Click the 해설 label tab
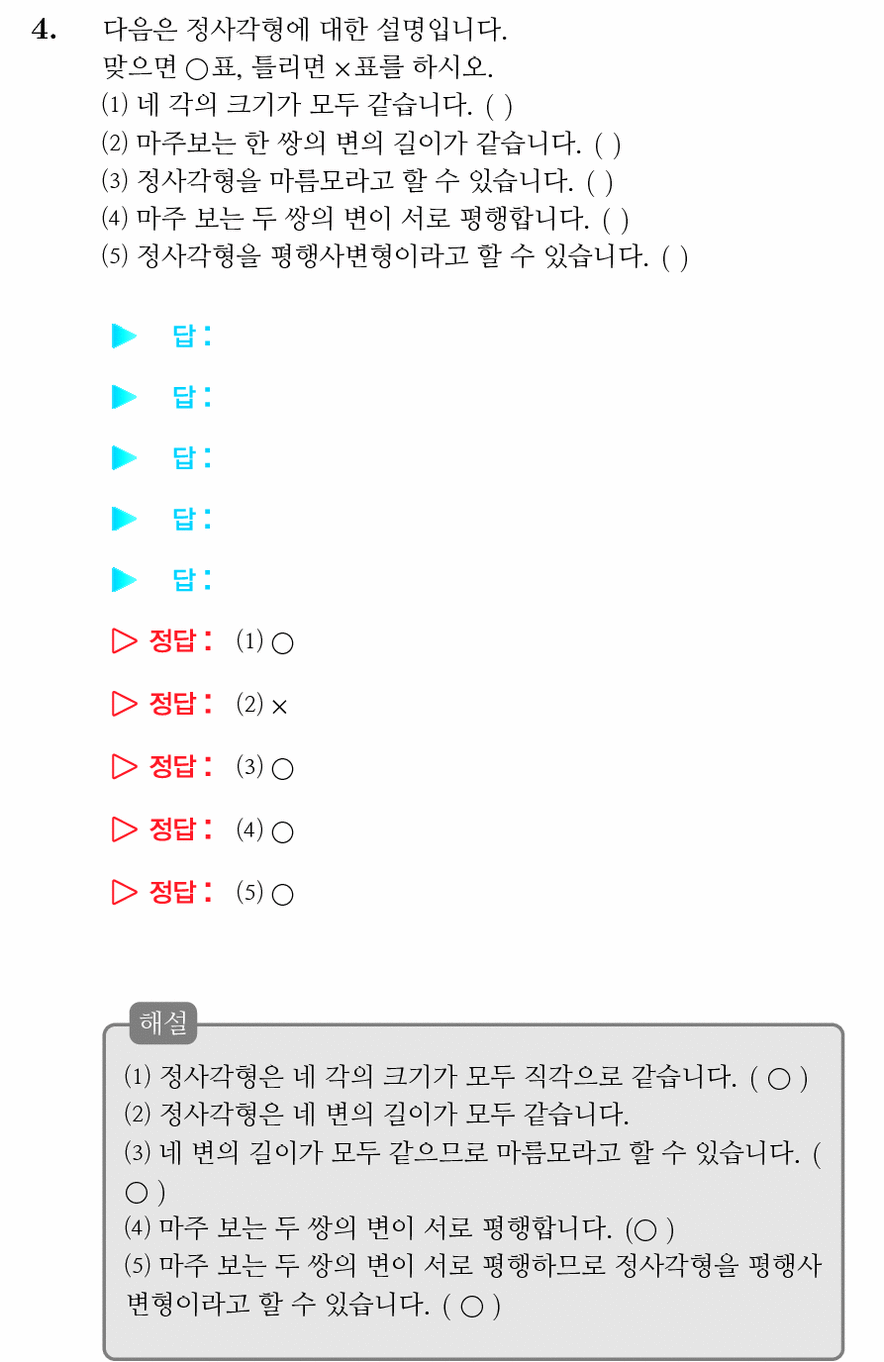 coord(164,1022)
